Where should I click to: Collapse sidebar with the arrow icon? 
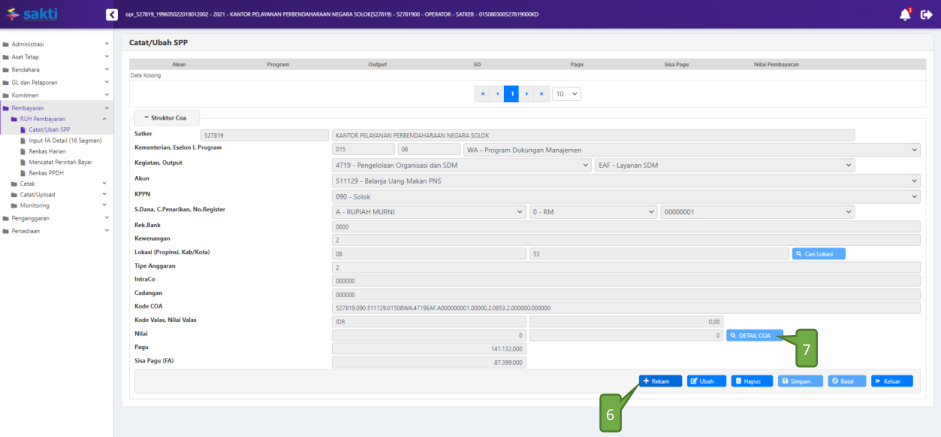click(x=112, y=14)
